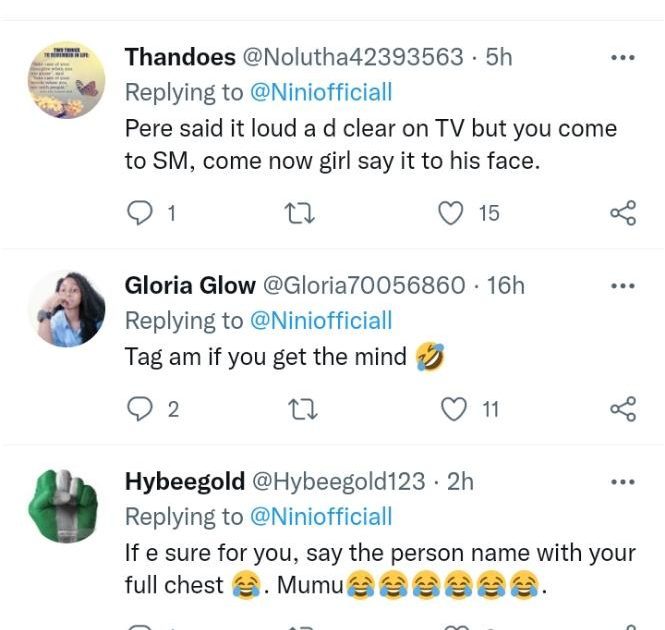Reply to the Thandoes tweet

tap(141, 212)
